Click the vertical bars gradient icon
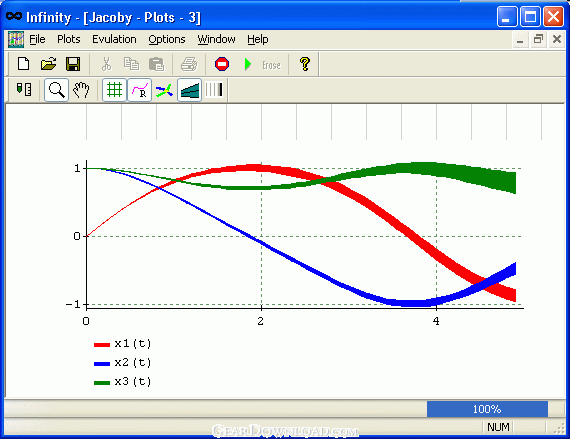The image size is (570, 439). [x=214, y=90]
